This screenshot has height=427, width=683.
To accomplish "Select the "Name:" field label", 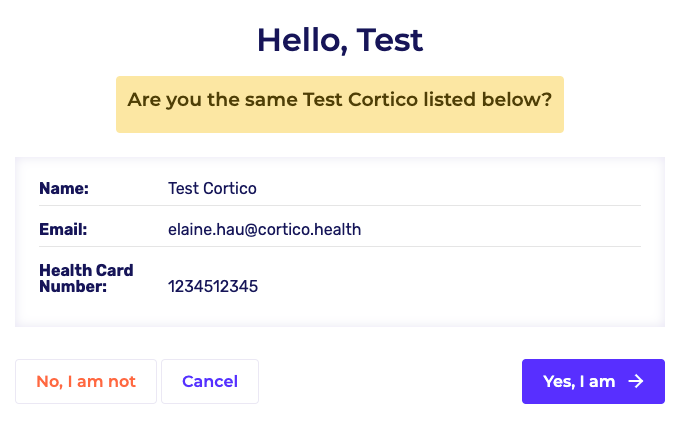I will 64,188.
